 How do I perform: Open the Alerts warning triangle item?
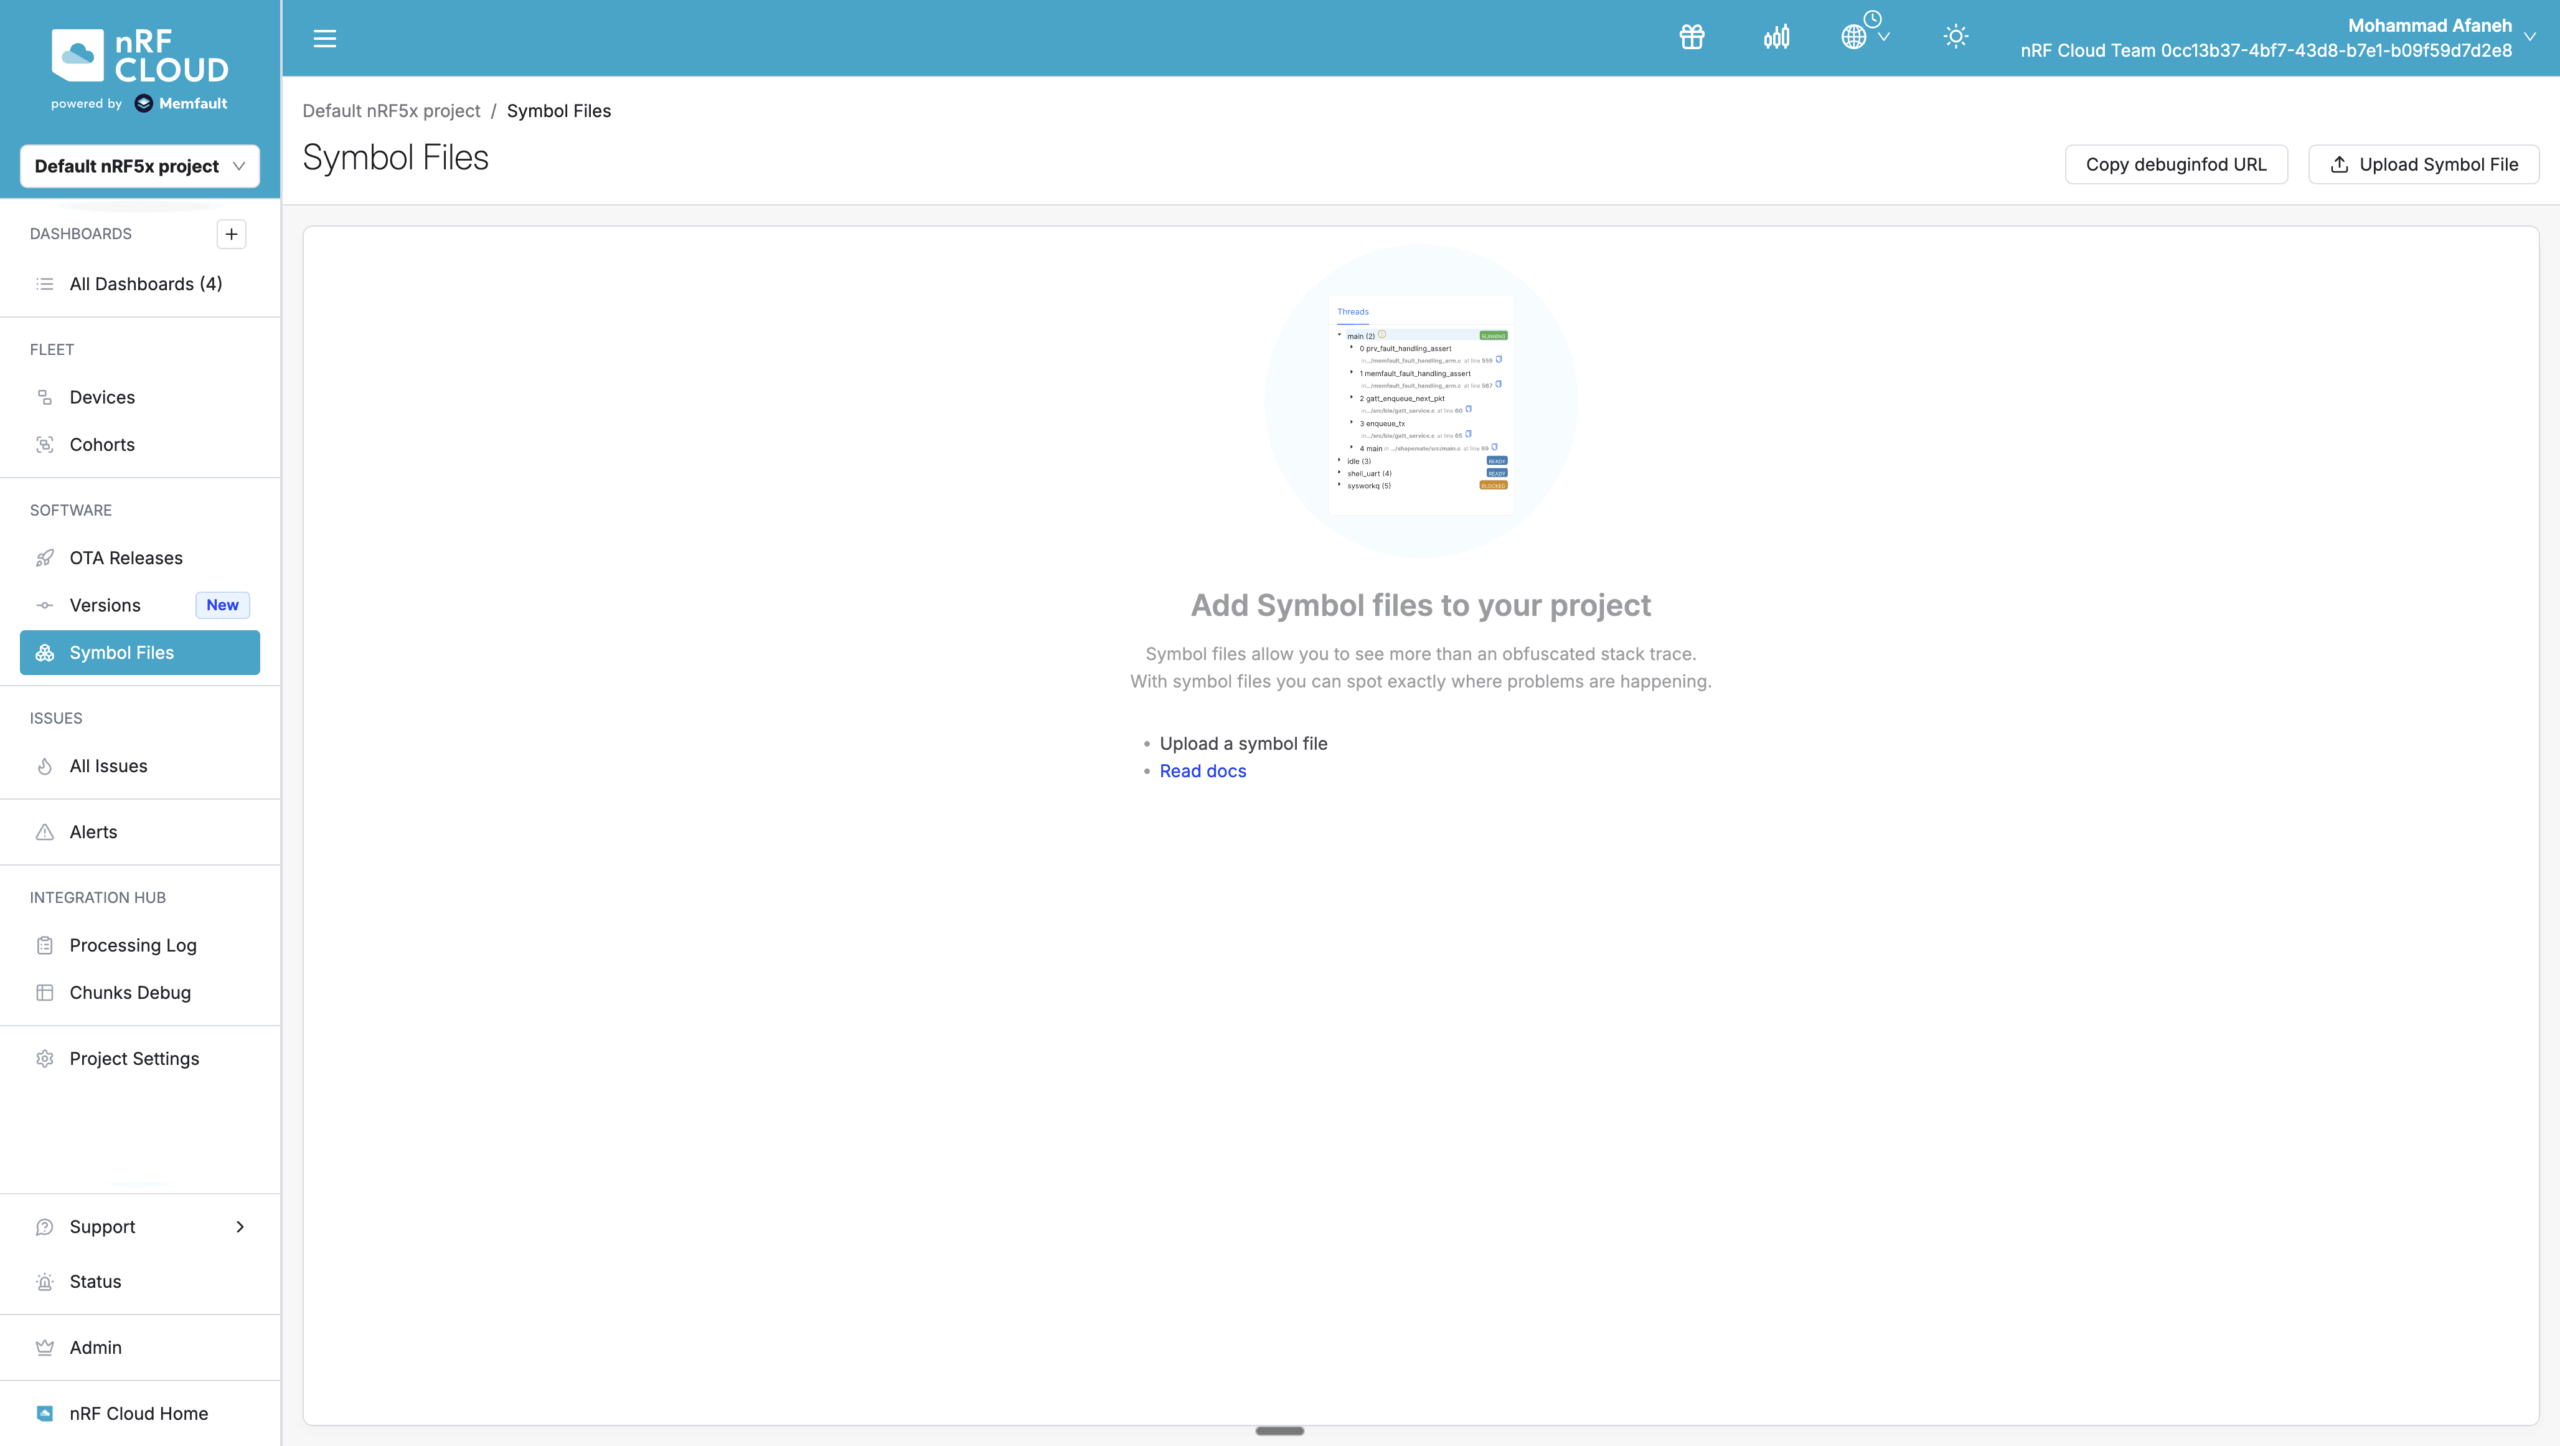click(93, 832)
